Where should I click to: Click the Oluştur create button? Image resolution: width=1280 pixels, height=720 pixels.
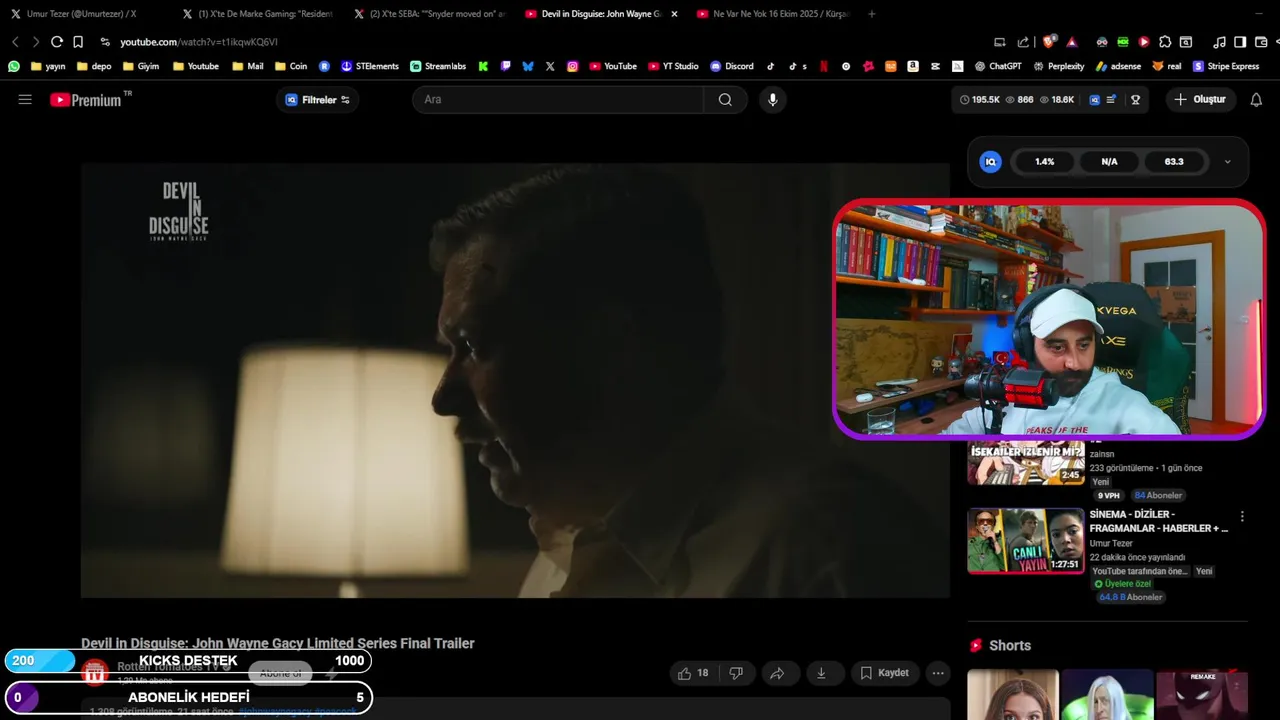[x=1200, y=99]
